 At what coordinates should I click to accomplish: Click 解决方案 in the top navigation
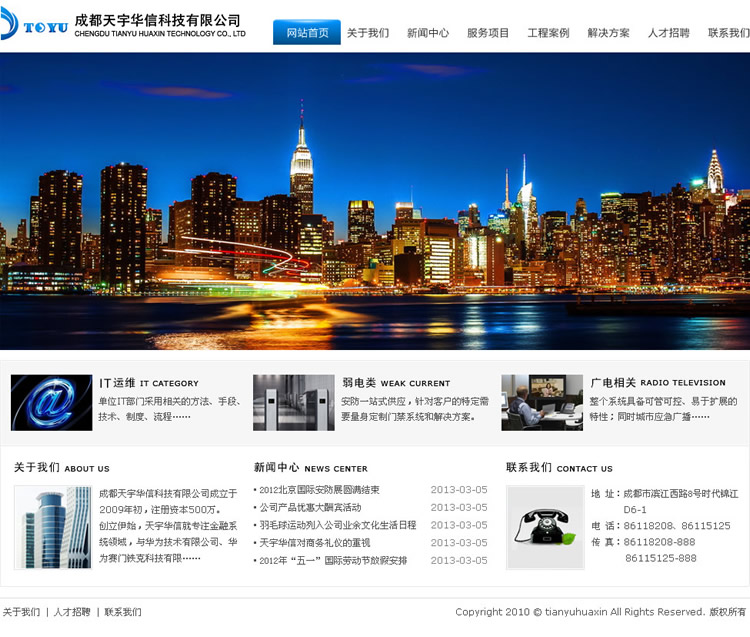point(608,33)
